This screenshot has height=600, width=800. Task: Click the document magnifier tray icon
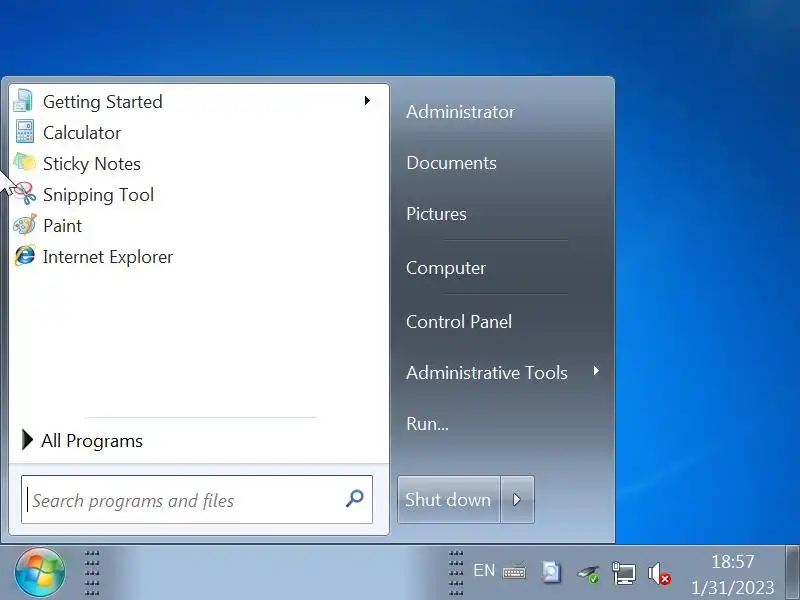click(x=552, y=571)
